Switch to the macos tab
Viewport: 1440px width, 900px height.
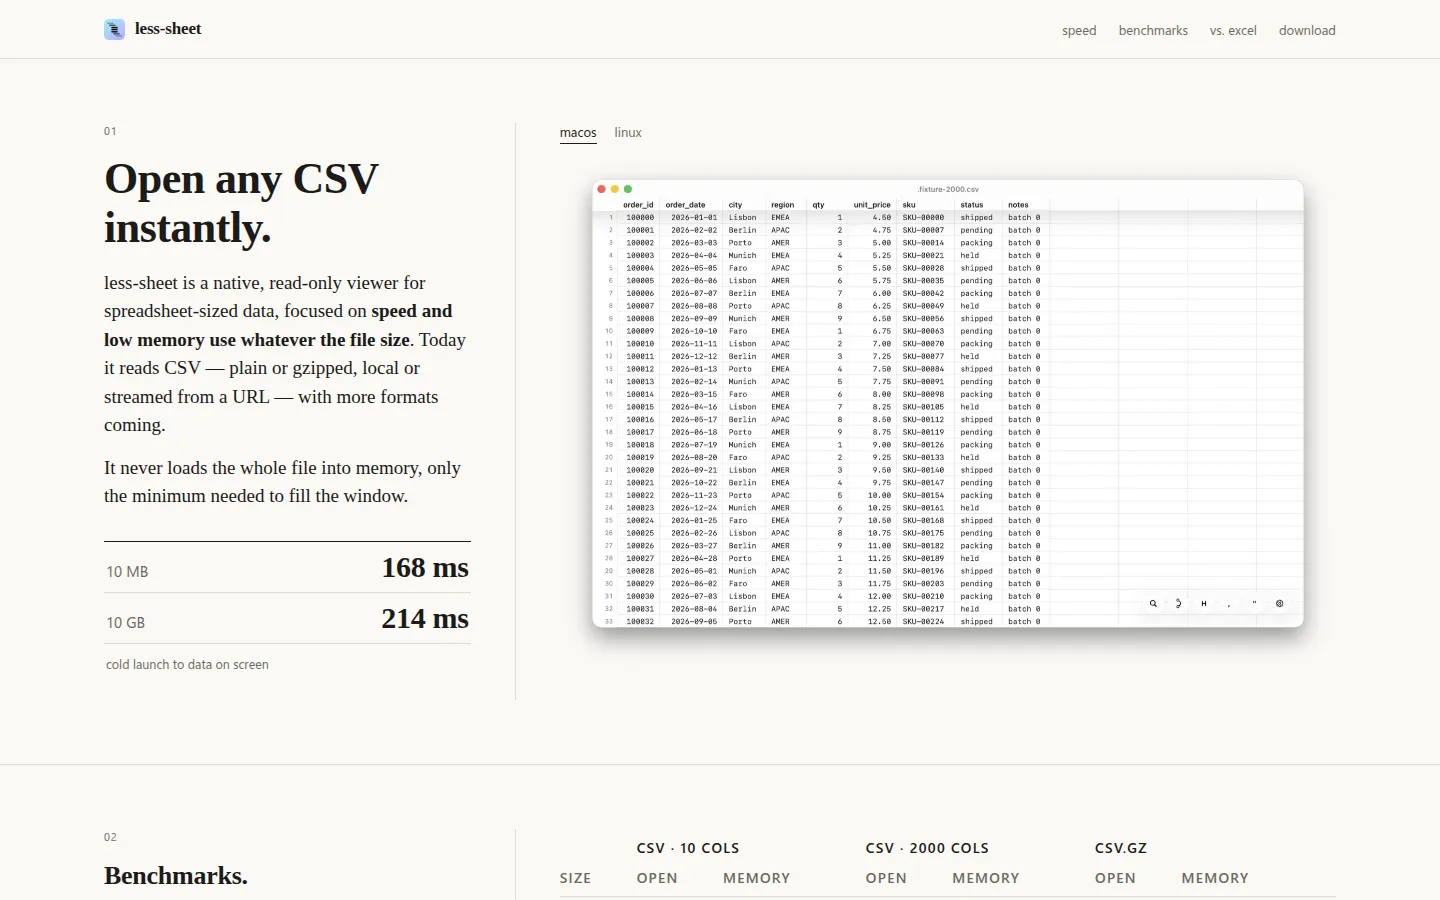coord(578,133)
